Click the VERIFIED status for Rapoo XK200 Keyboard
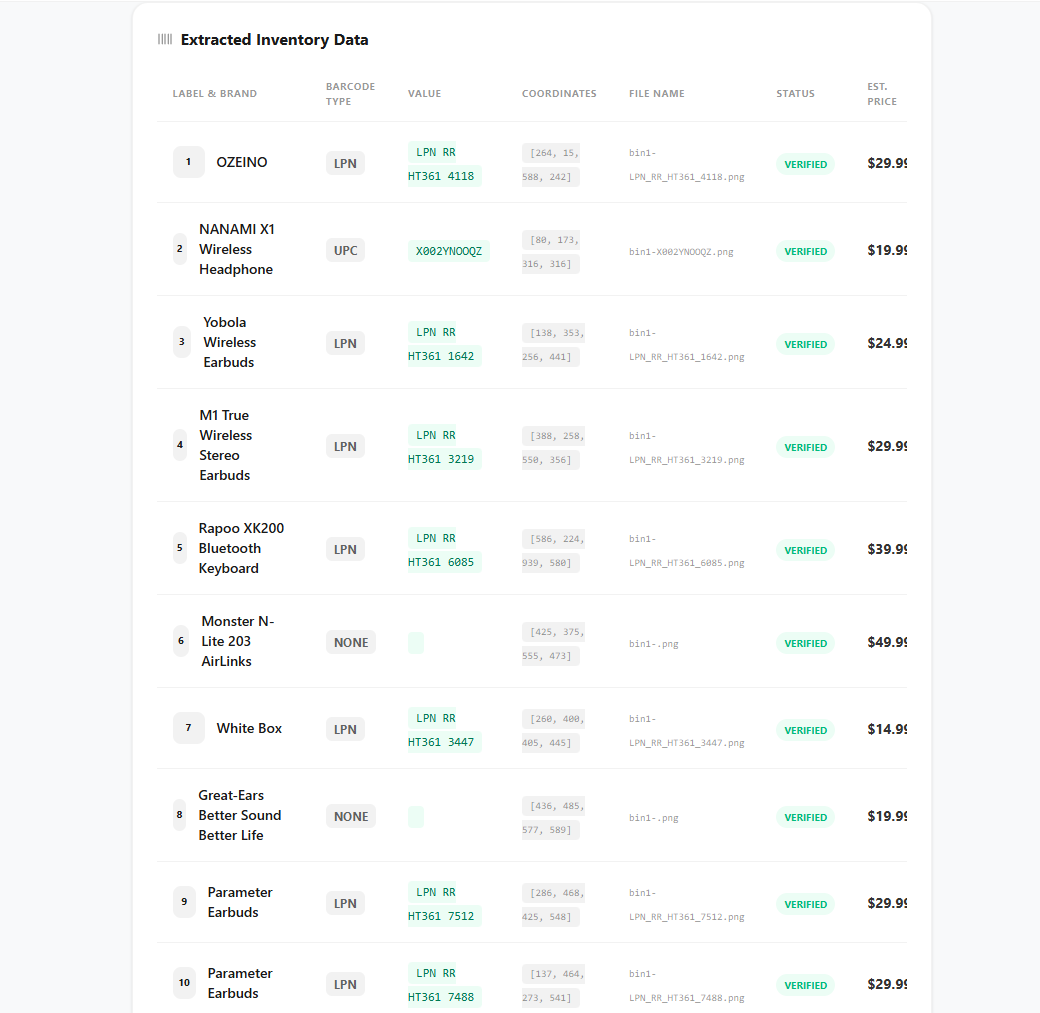The width and height of the screenshot is (1040, 1013). click(x=805, y=550)
